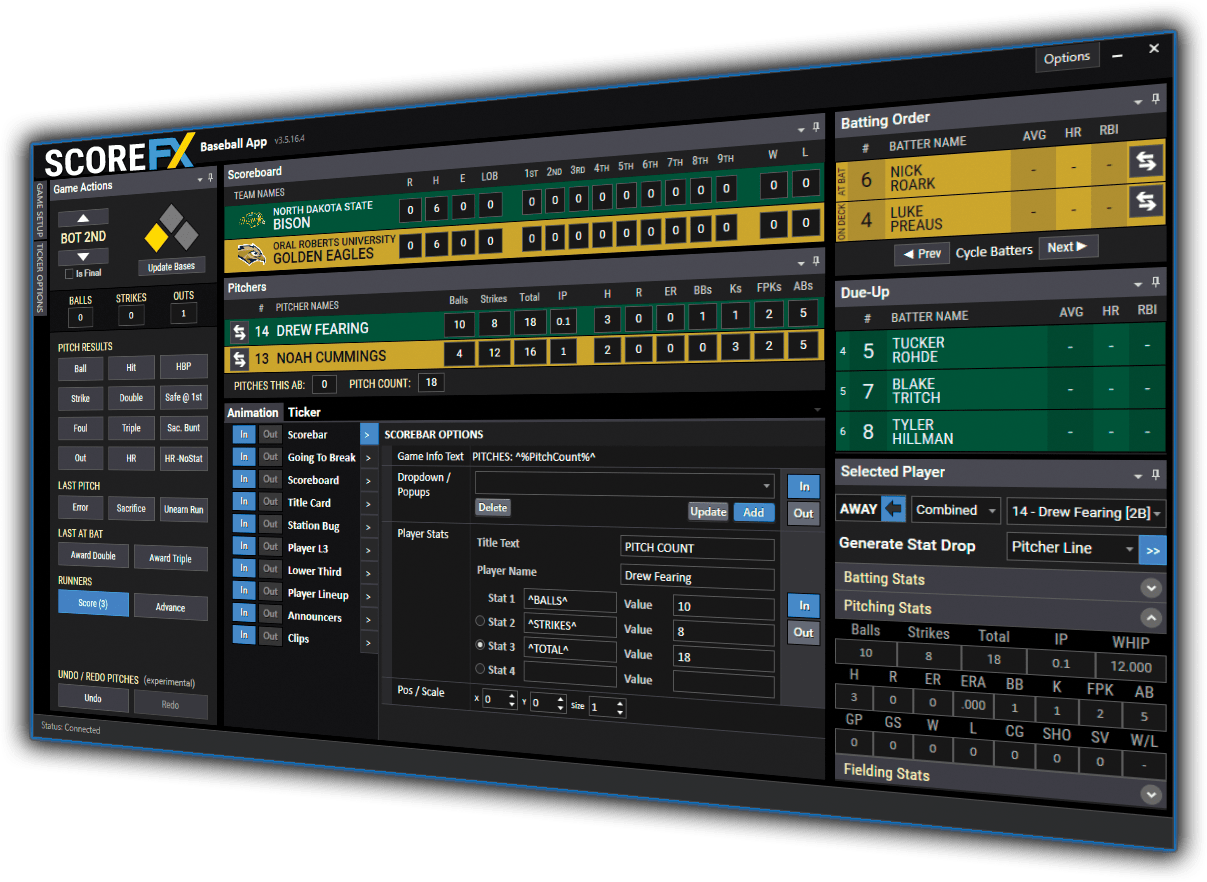The image size is (1207, 882).
Task: Click the HR pitch result button
Action: point(132,458)
